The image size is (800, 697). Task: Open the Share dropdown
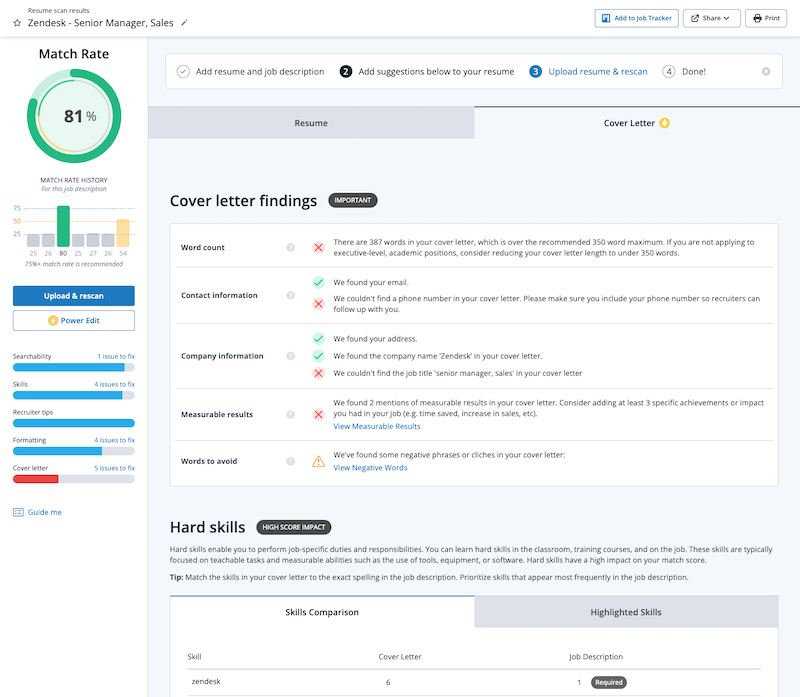[x=711, y=18]
